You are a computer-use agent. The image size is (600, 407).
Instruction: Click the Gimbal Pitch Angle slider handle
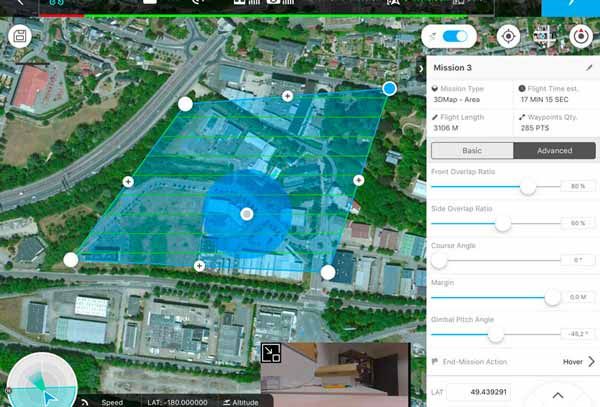(495, 335)
